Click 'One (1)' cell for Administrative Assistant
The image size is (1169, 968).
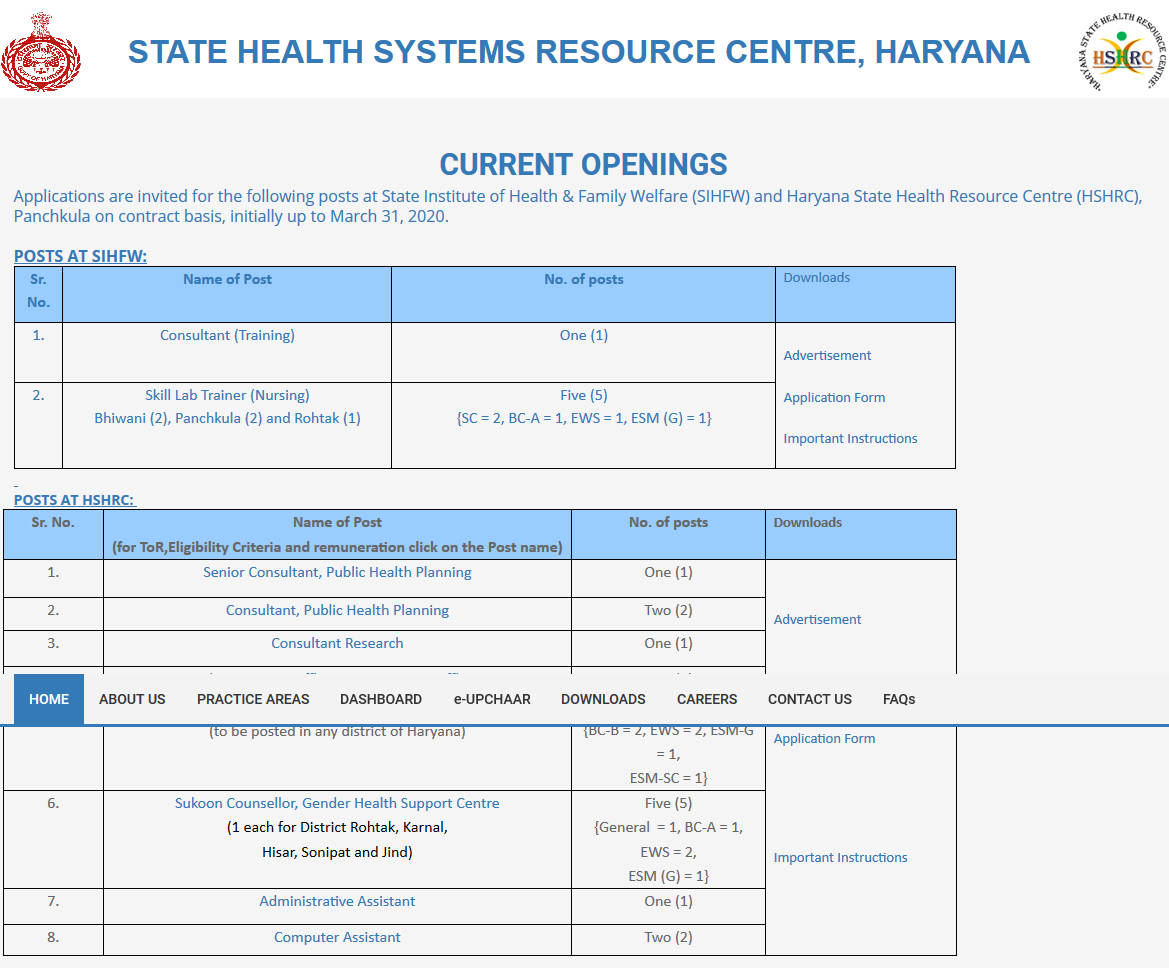668,901
